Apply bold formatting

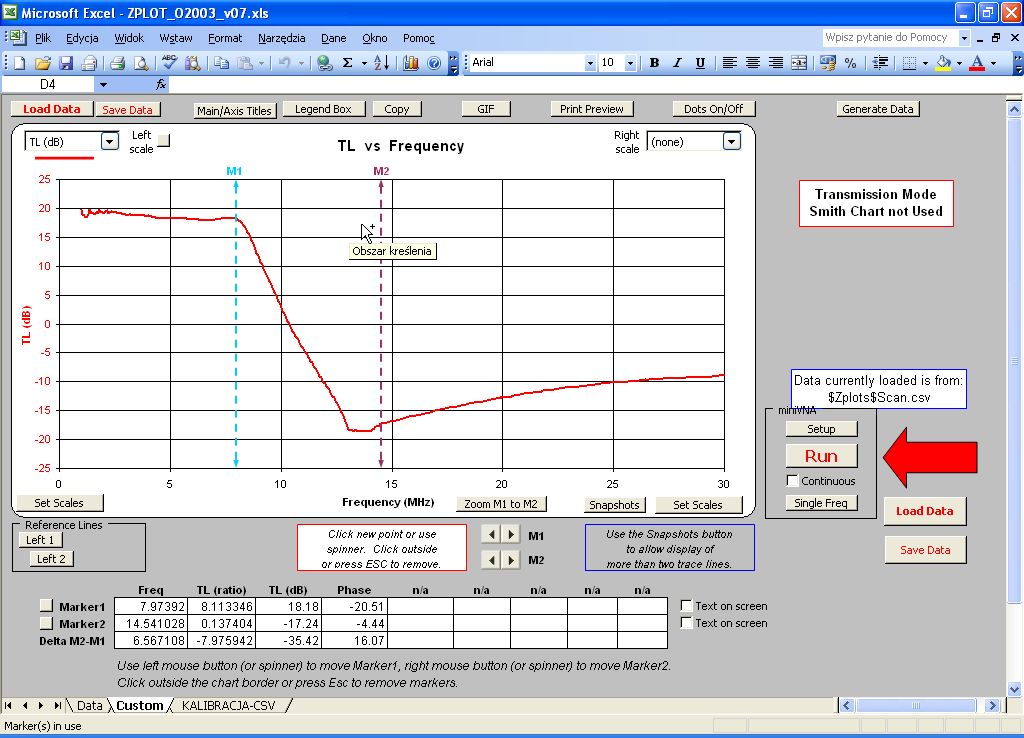point(654,63)
